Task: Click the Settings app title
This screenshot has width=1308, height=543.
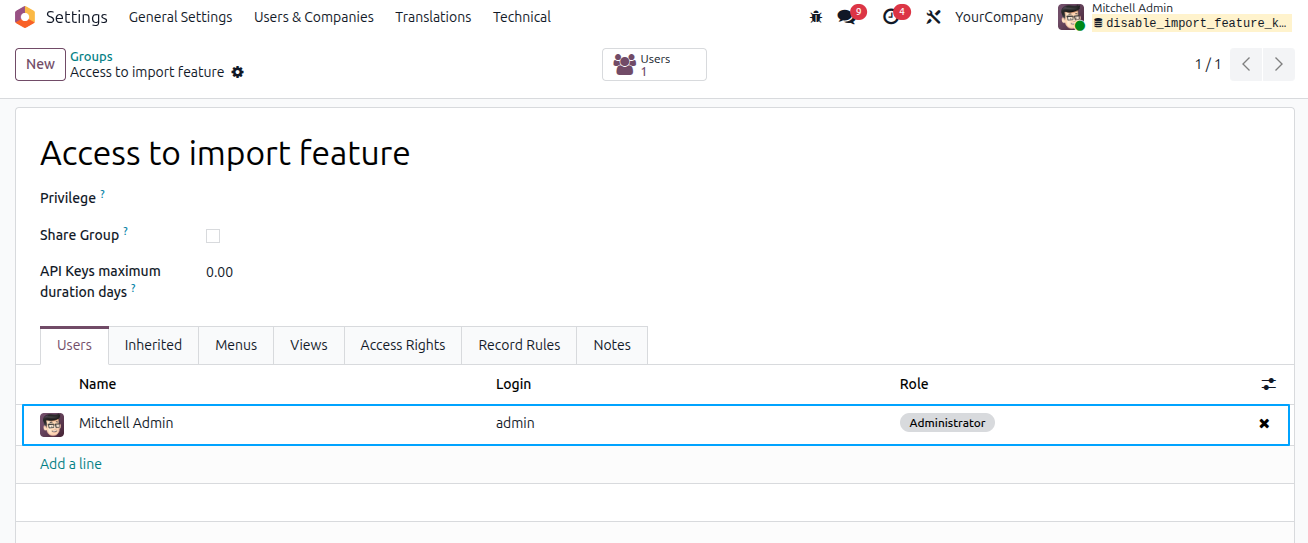Action: [x=77, y=17]
